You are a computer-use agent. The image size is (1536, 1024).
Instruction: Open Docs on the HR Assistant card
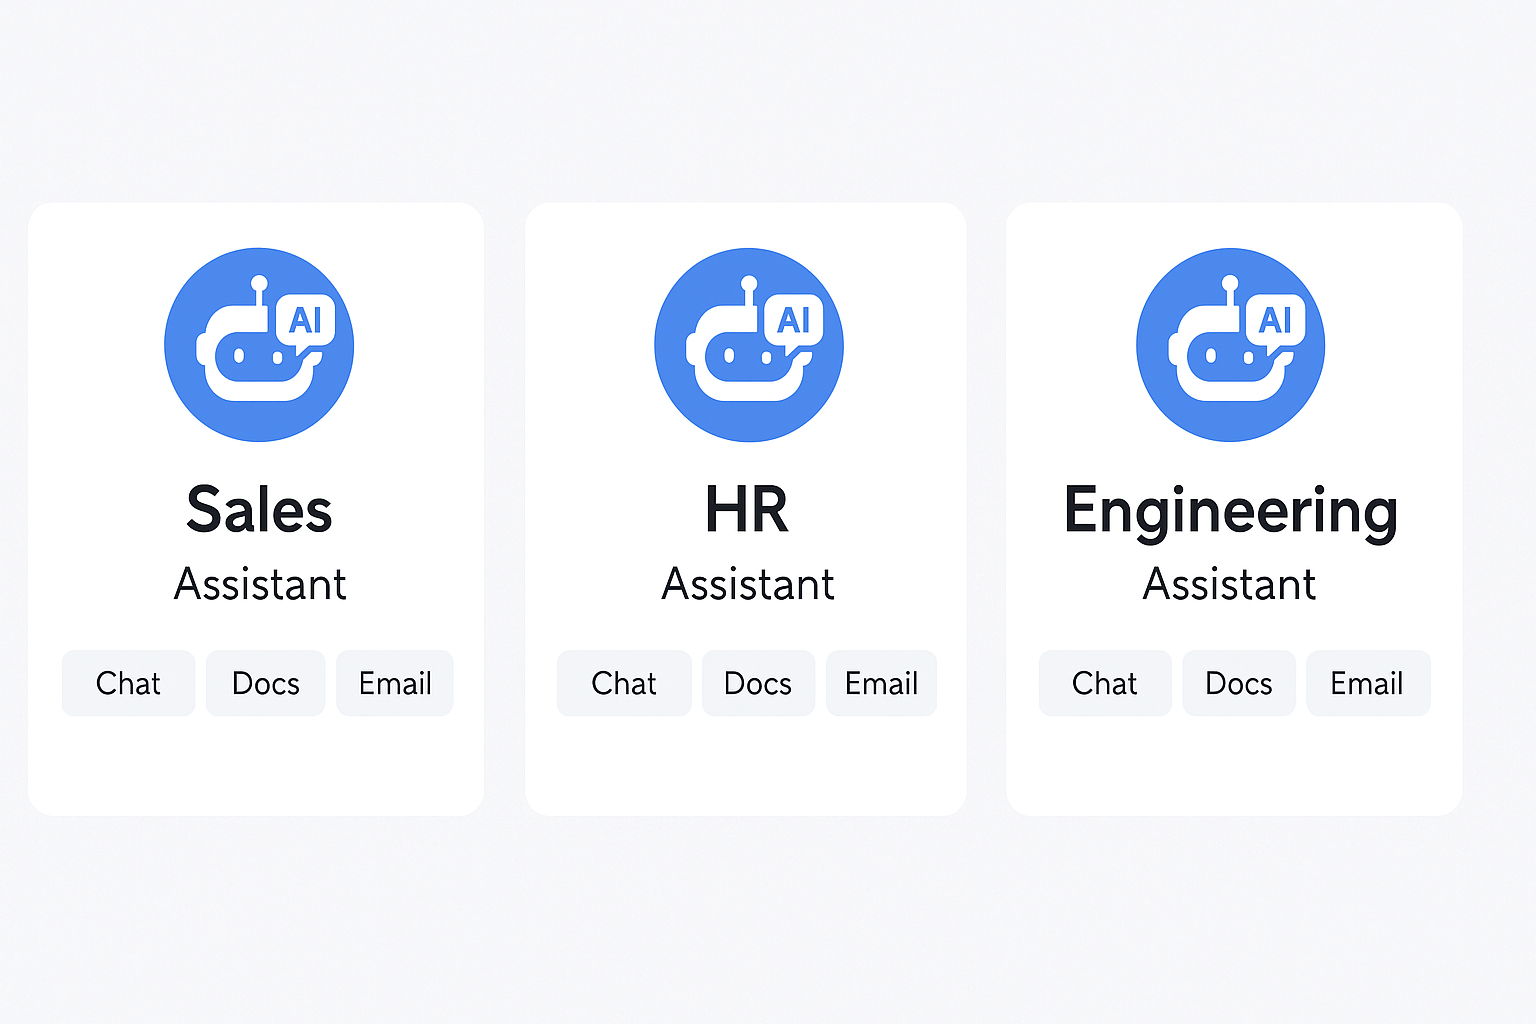758,683
